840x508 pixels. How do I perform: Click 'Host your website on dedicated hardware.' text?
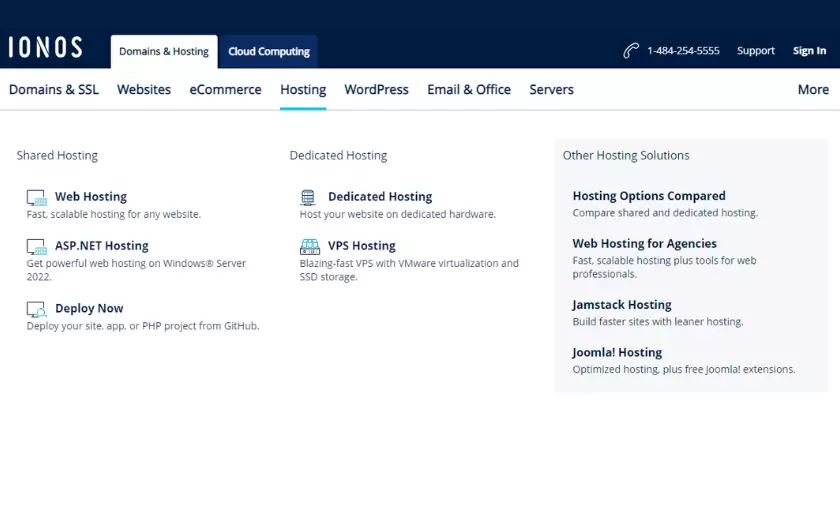point(398,214)
